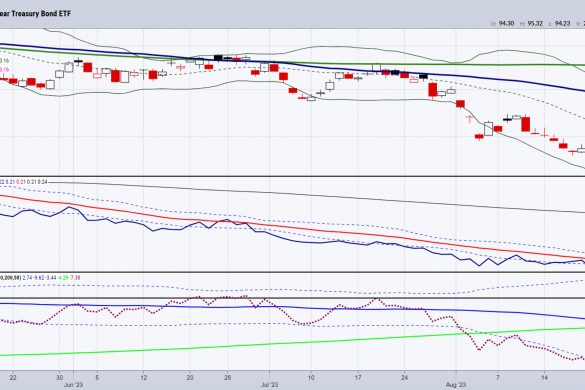
Task: Select the Low 94.23 price readout
Action: 559,24
